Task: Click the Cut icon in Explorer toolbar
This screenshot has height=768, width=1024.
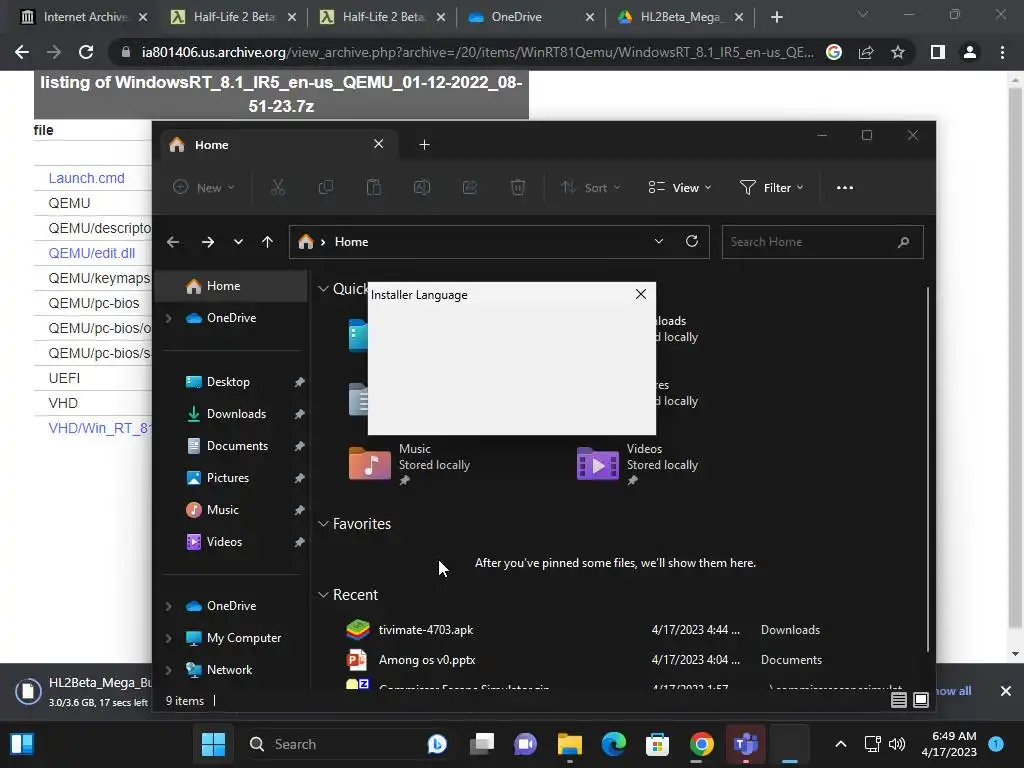Action: (x=278, y=187)
